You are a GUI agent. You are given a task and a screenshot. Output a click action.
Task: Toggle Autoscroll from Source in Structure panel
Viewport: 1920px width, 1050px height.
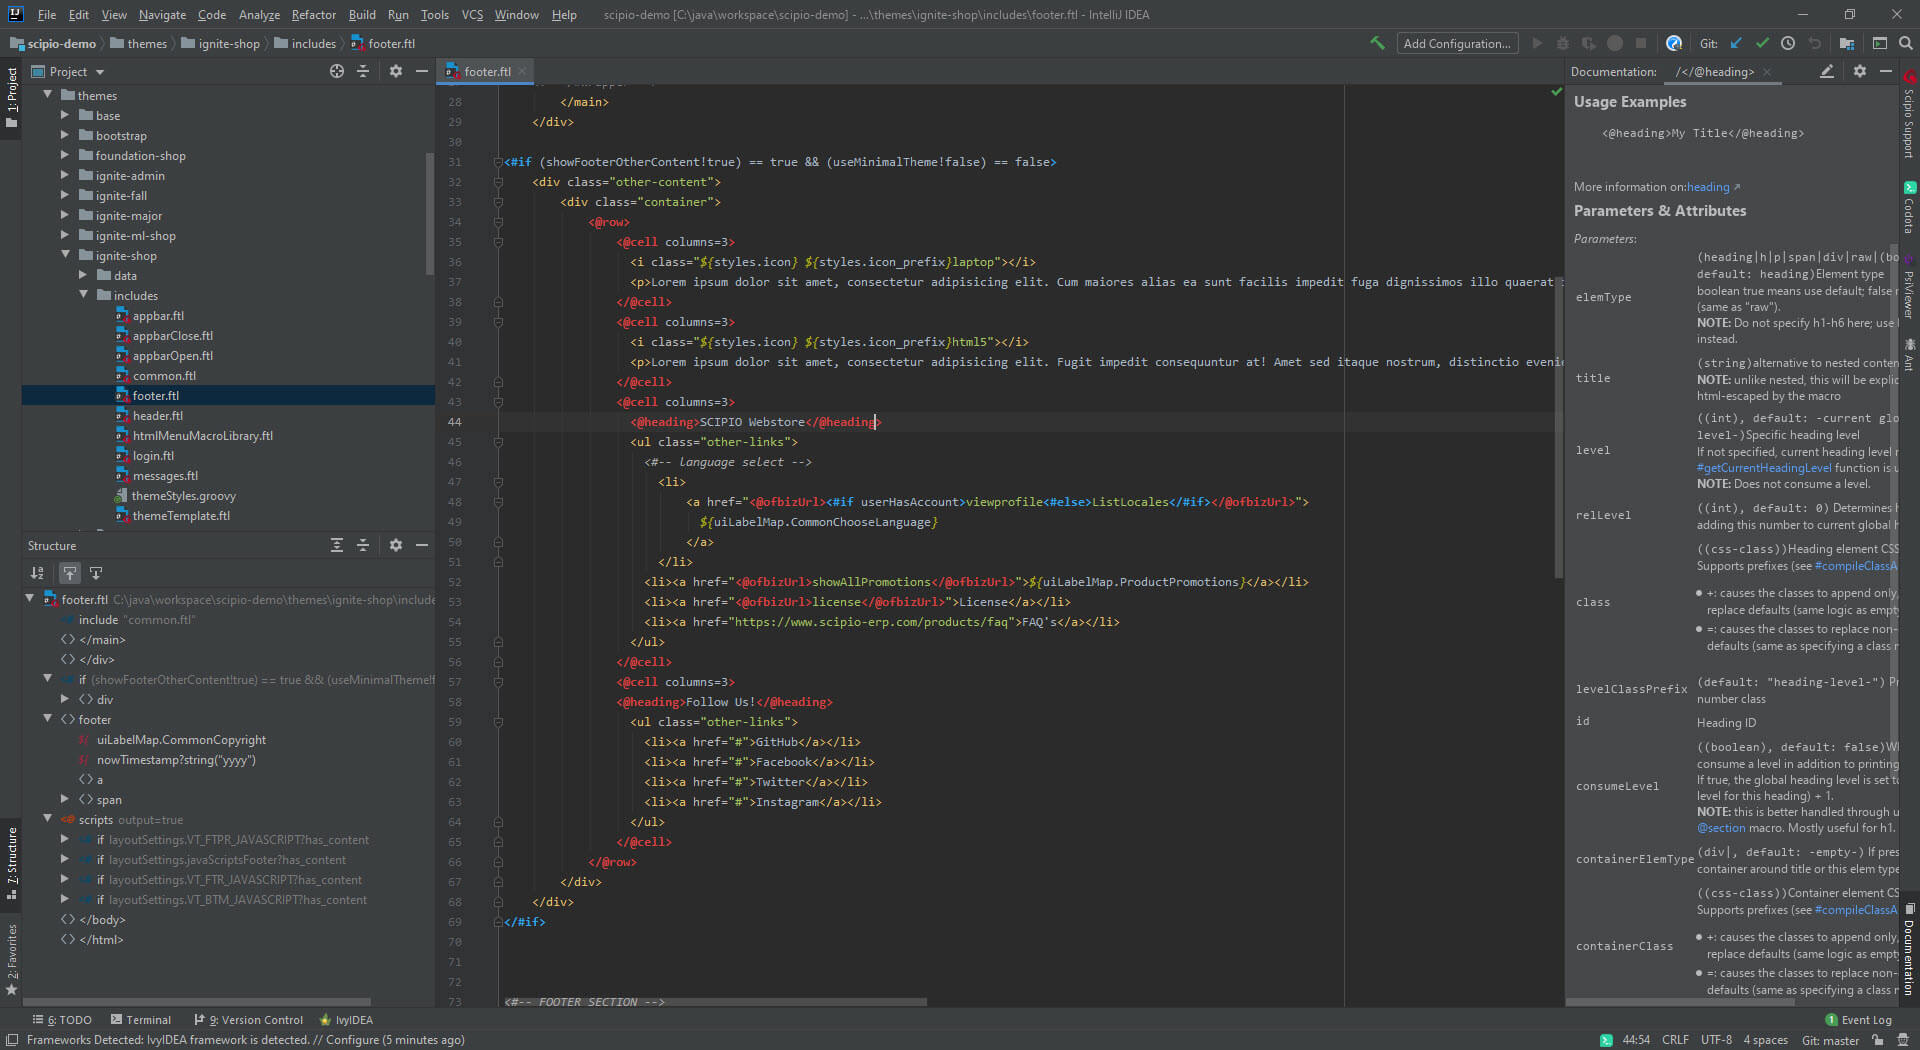(x=96, y=573)
